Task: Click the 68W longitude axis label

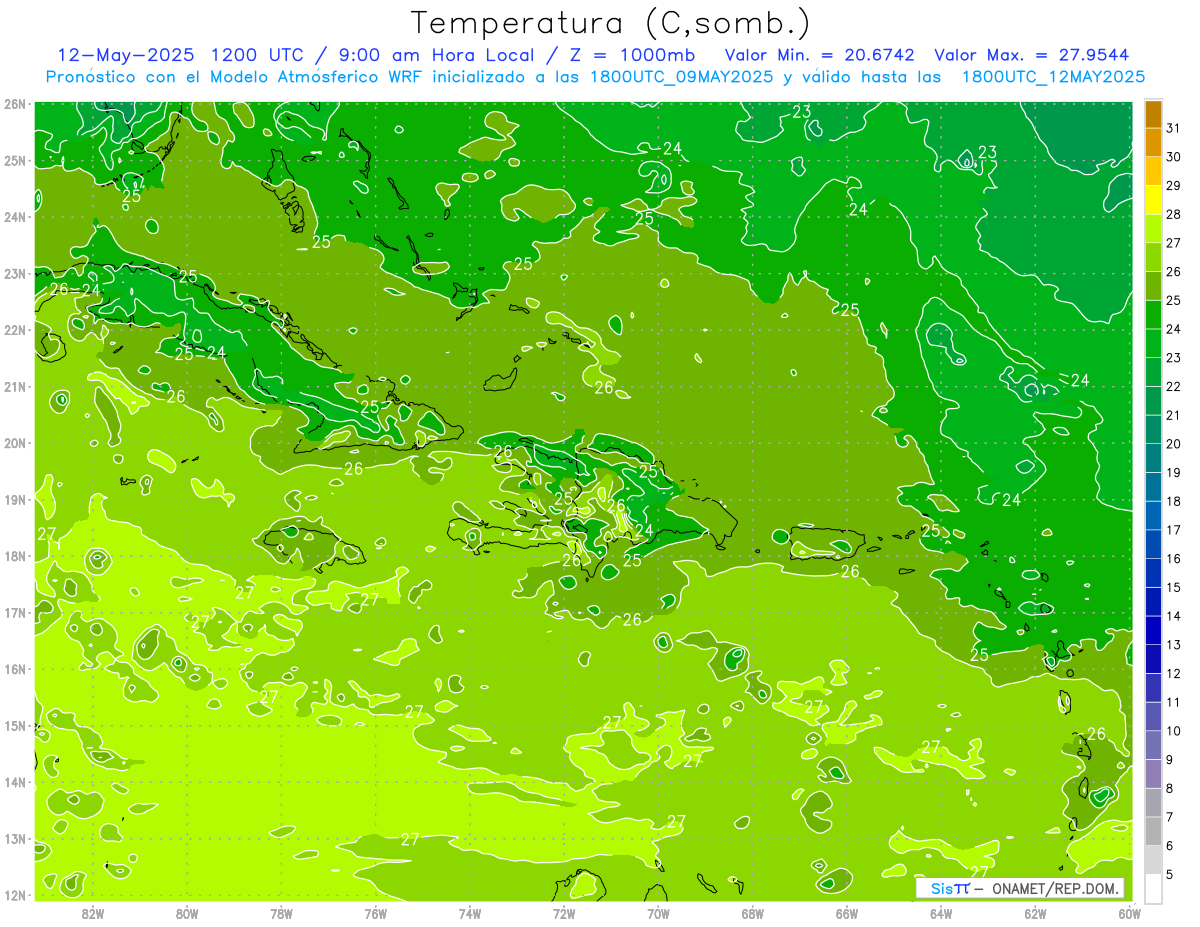Action: (x=753, y=914)
